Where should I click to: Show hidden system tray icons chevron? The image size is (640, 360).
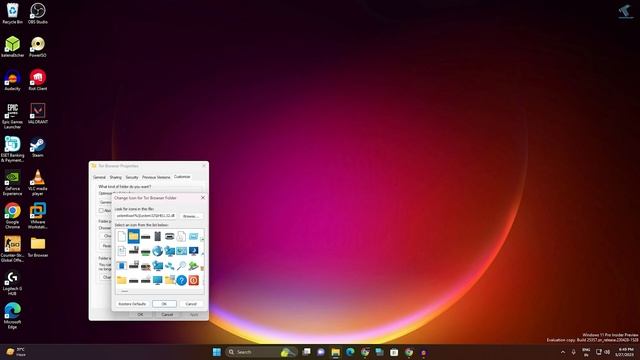[x=563, y=352]
